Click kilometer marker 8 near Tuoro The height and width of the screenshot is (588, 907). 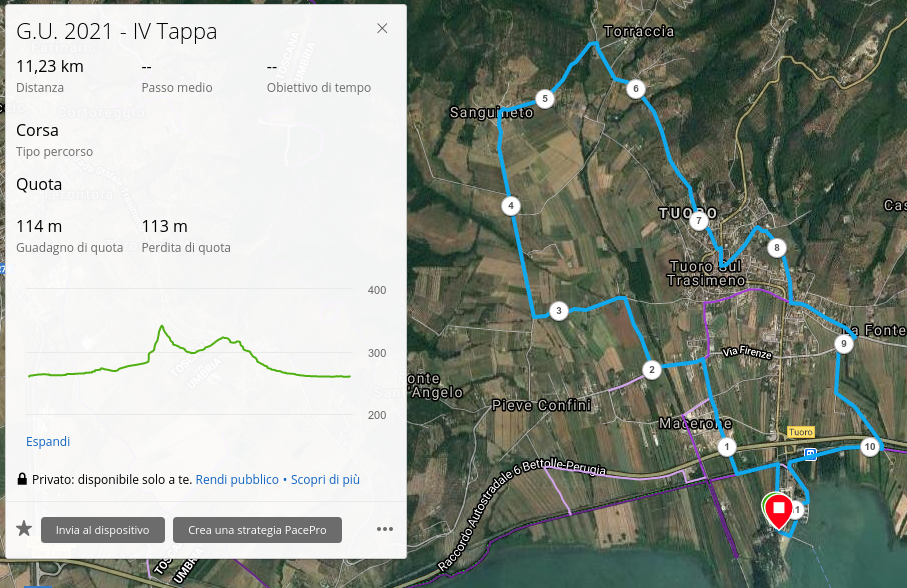click(x=775, y=247)
